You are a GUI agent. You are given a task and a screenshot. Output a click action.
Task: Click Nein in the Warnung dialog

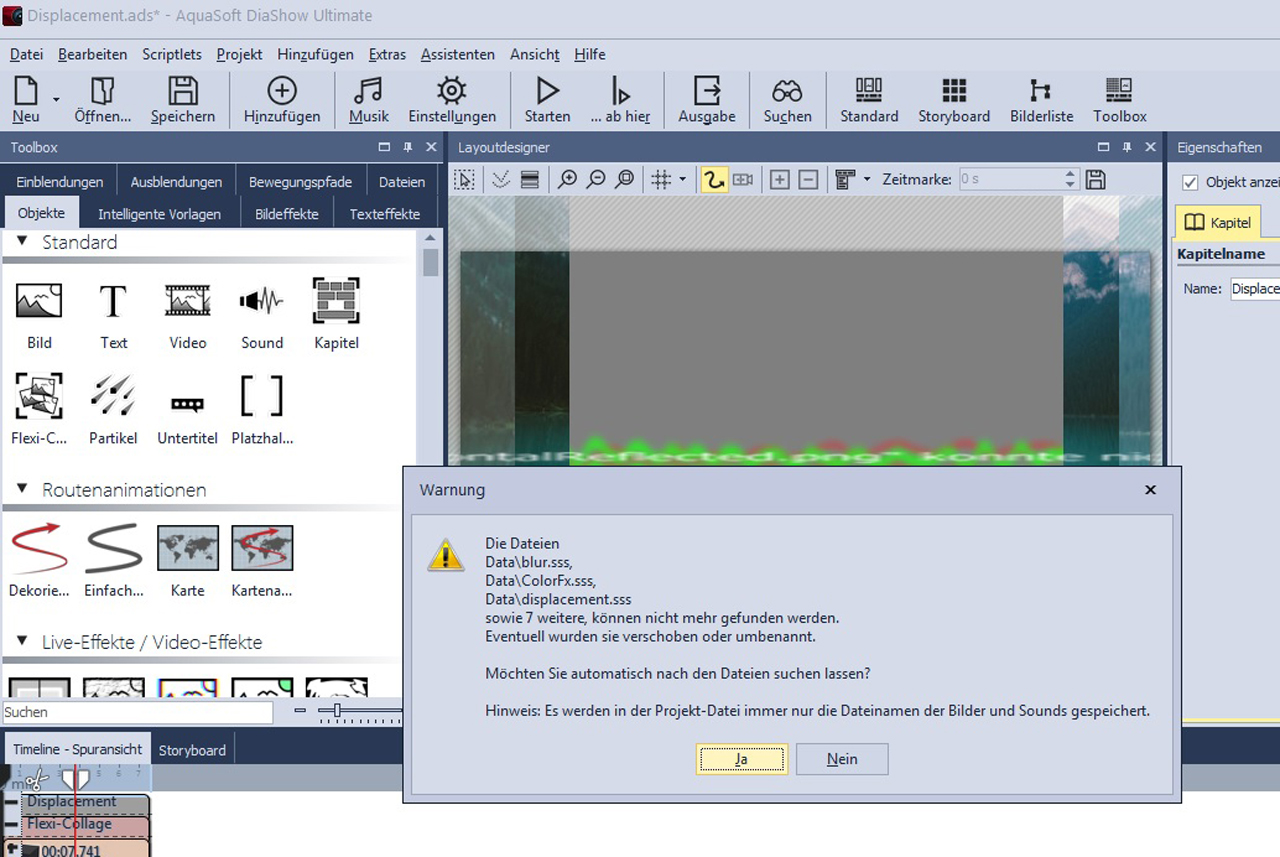(842, 759)
